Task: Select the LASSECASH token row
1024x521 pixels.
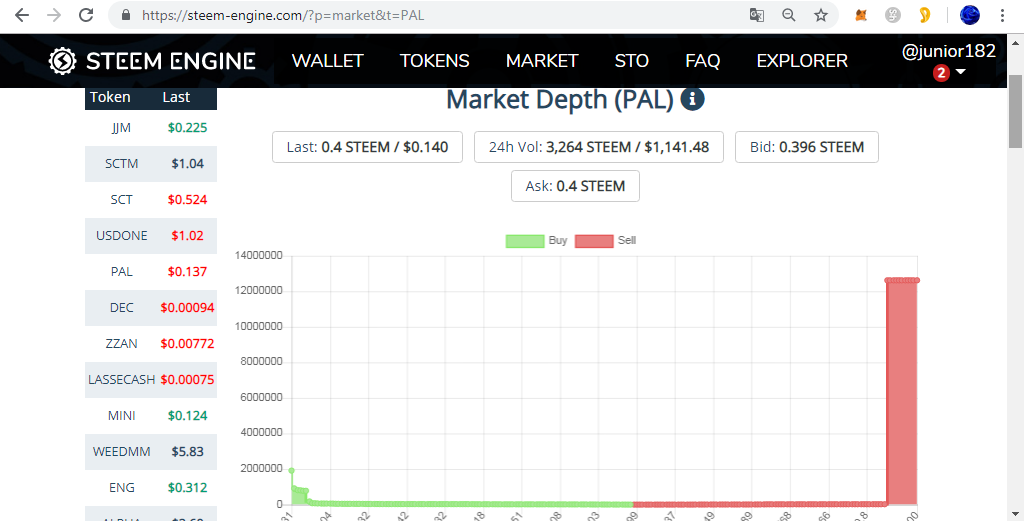Action: coord(151,379)
